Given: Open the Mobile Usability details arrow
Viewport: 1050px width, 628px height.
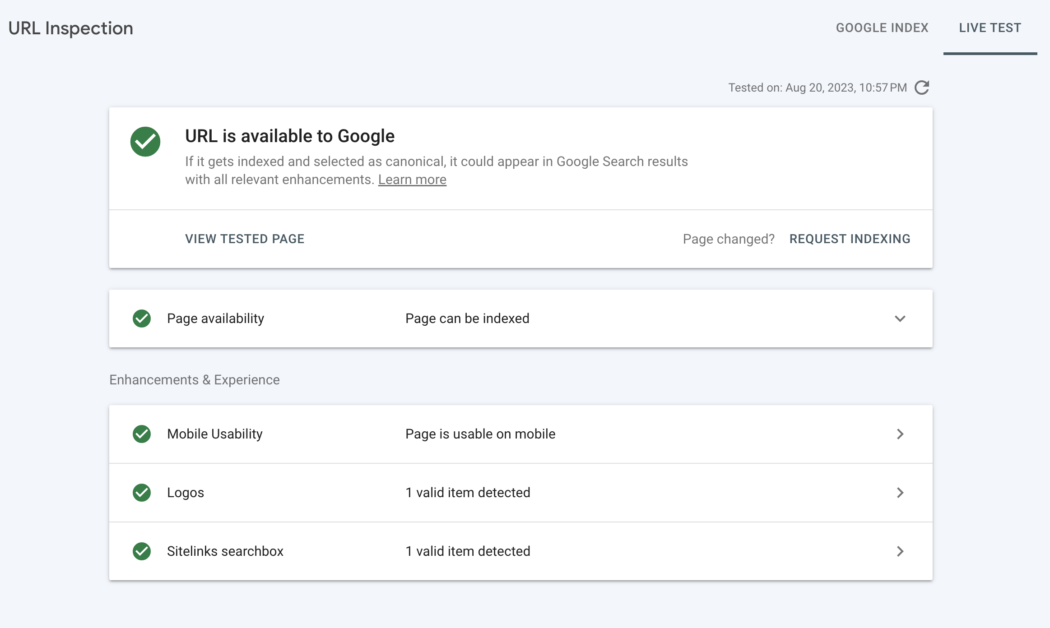Looking at the screenshot, I should (x=899, y=433).
